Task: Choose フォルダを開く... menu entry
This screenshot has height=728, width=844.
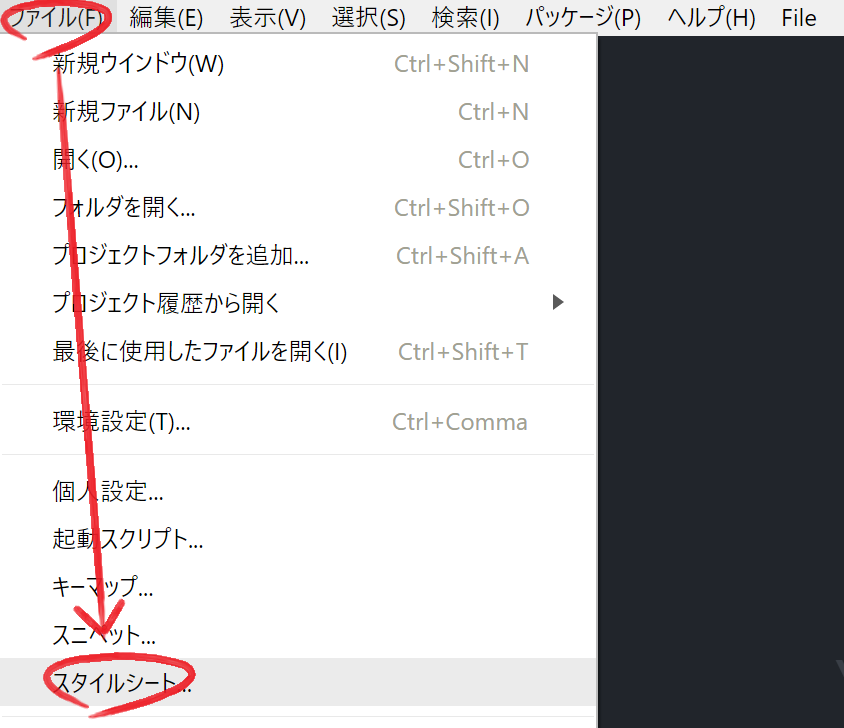Action: (x=298, y=208)
